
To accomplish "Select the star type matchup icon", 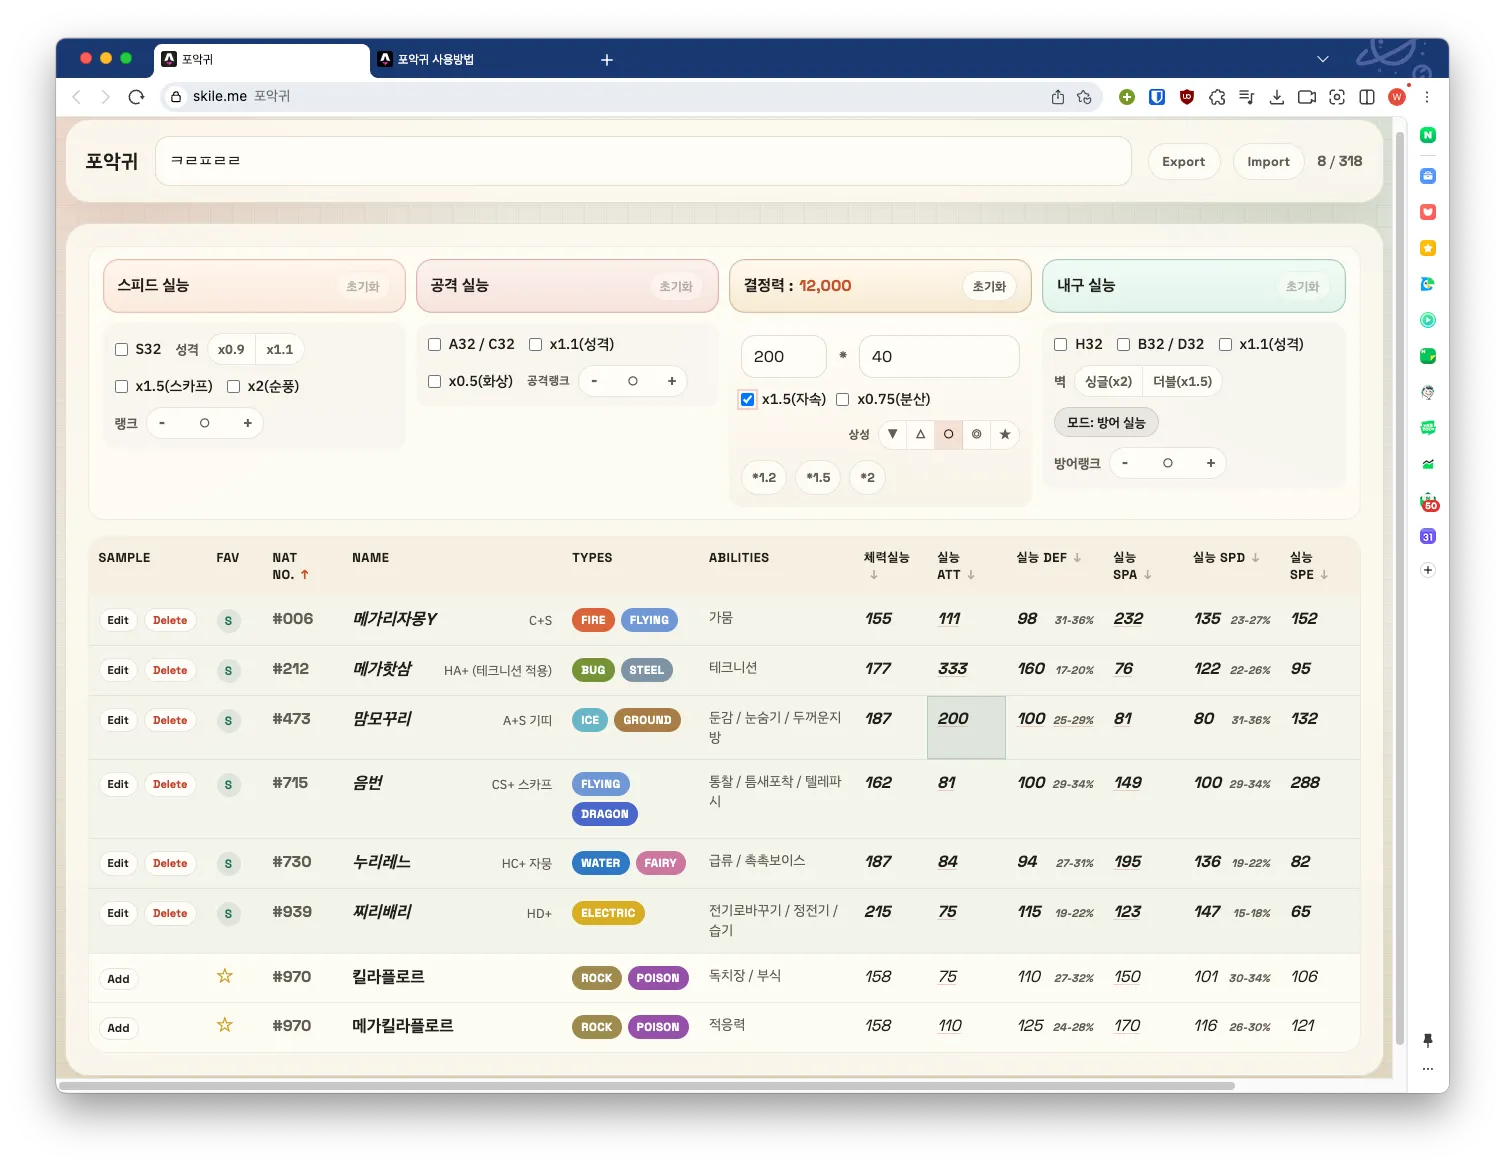I will [1005, 434].
